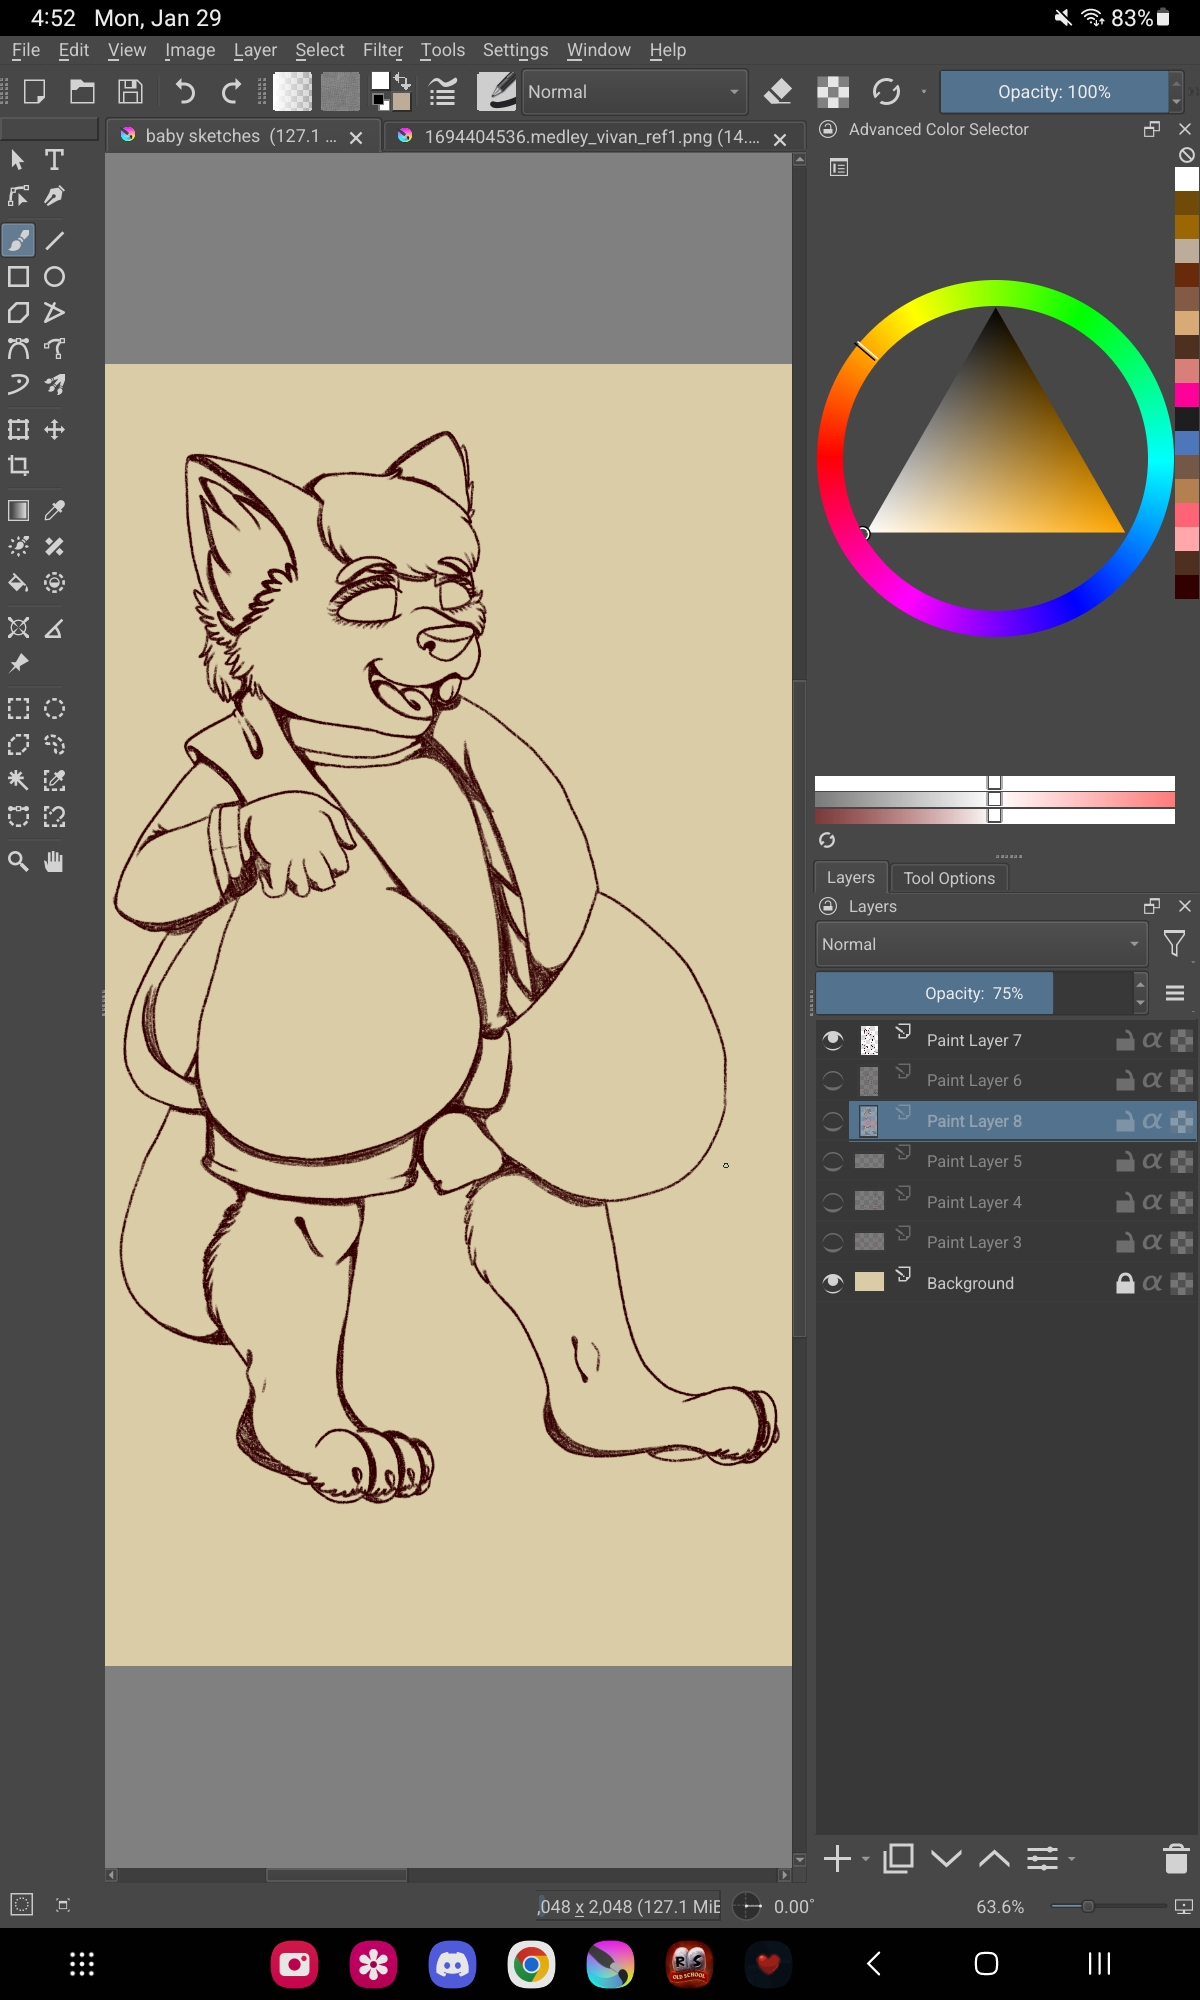
Task: Switch to Tool Options tab
Action: [949, 878]
